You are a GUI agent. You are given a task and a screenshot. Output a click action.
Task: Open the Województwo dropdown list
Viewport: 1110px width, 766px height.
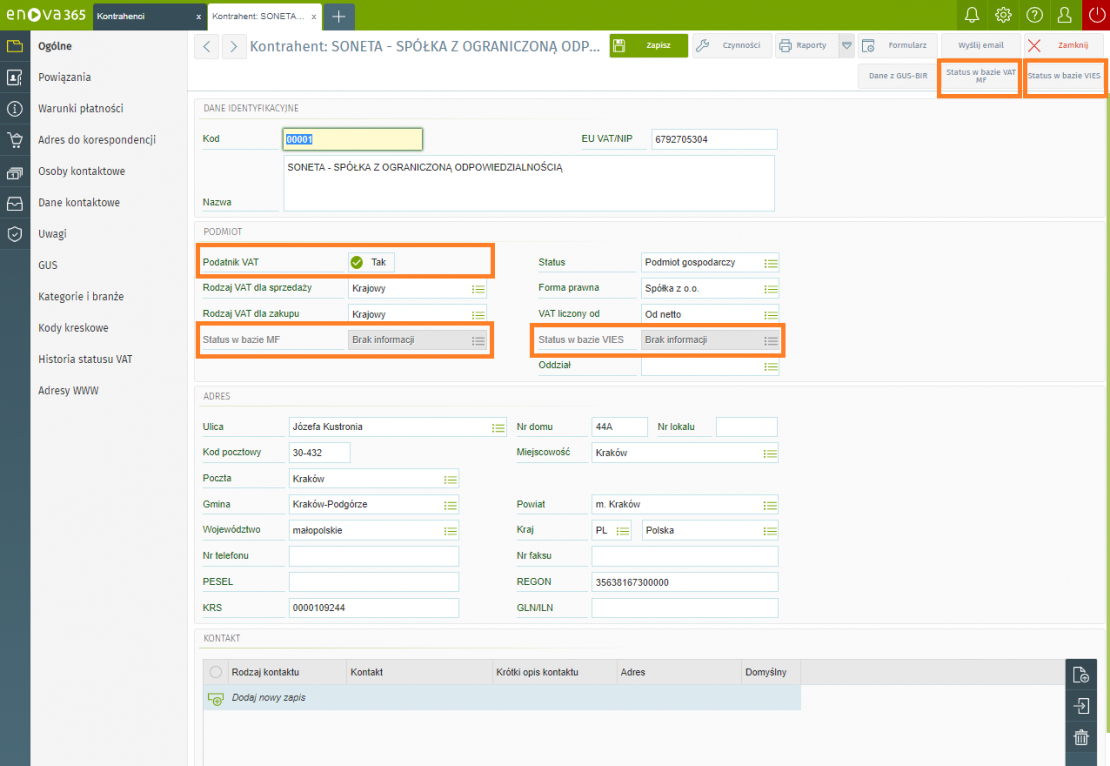[450, 531]
